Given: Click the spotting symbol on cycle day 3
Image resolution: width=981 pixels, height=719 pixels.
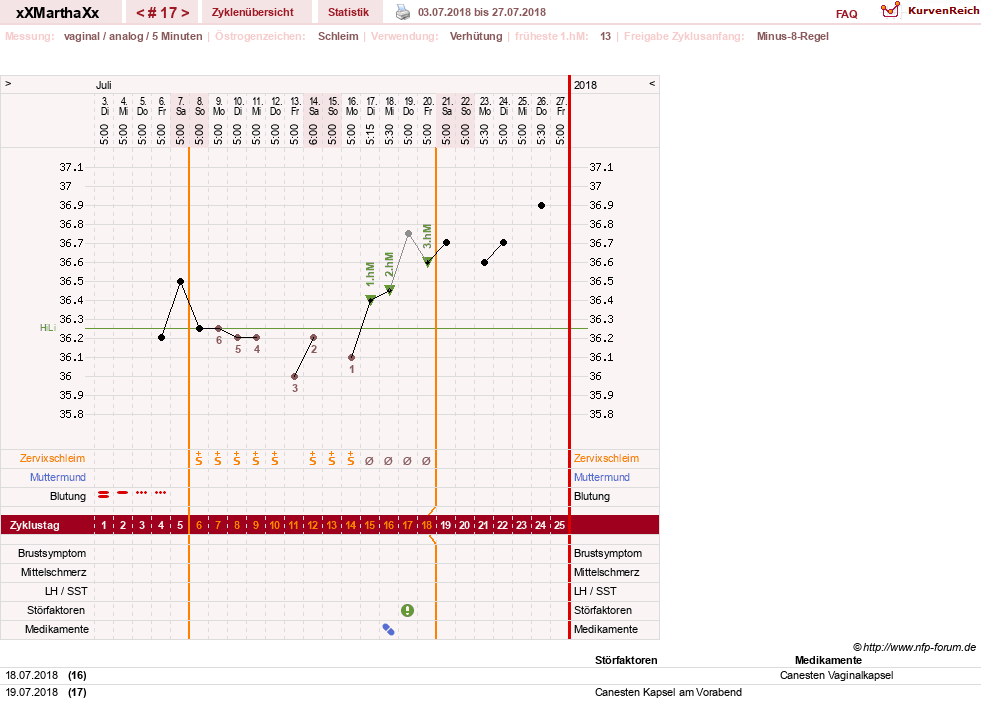Looking at the screenshot, I should click(x=142, y=493).
